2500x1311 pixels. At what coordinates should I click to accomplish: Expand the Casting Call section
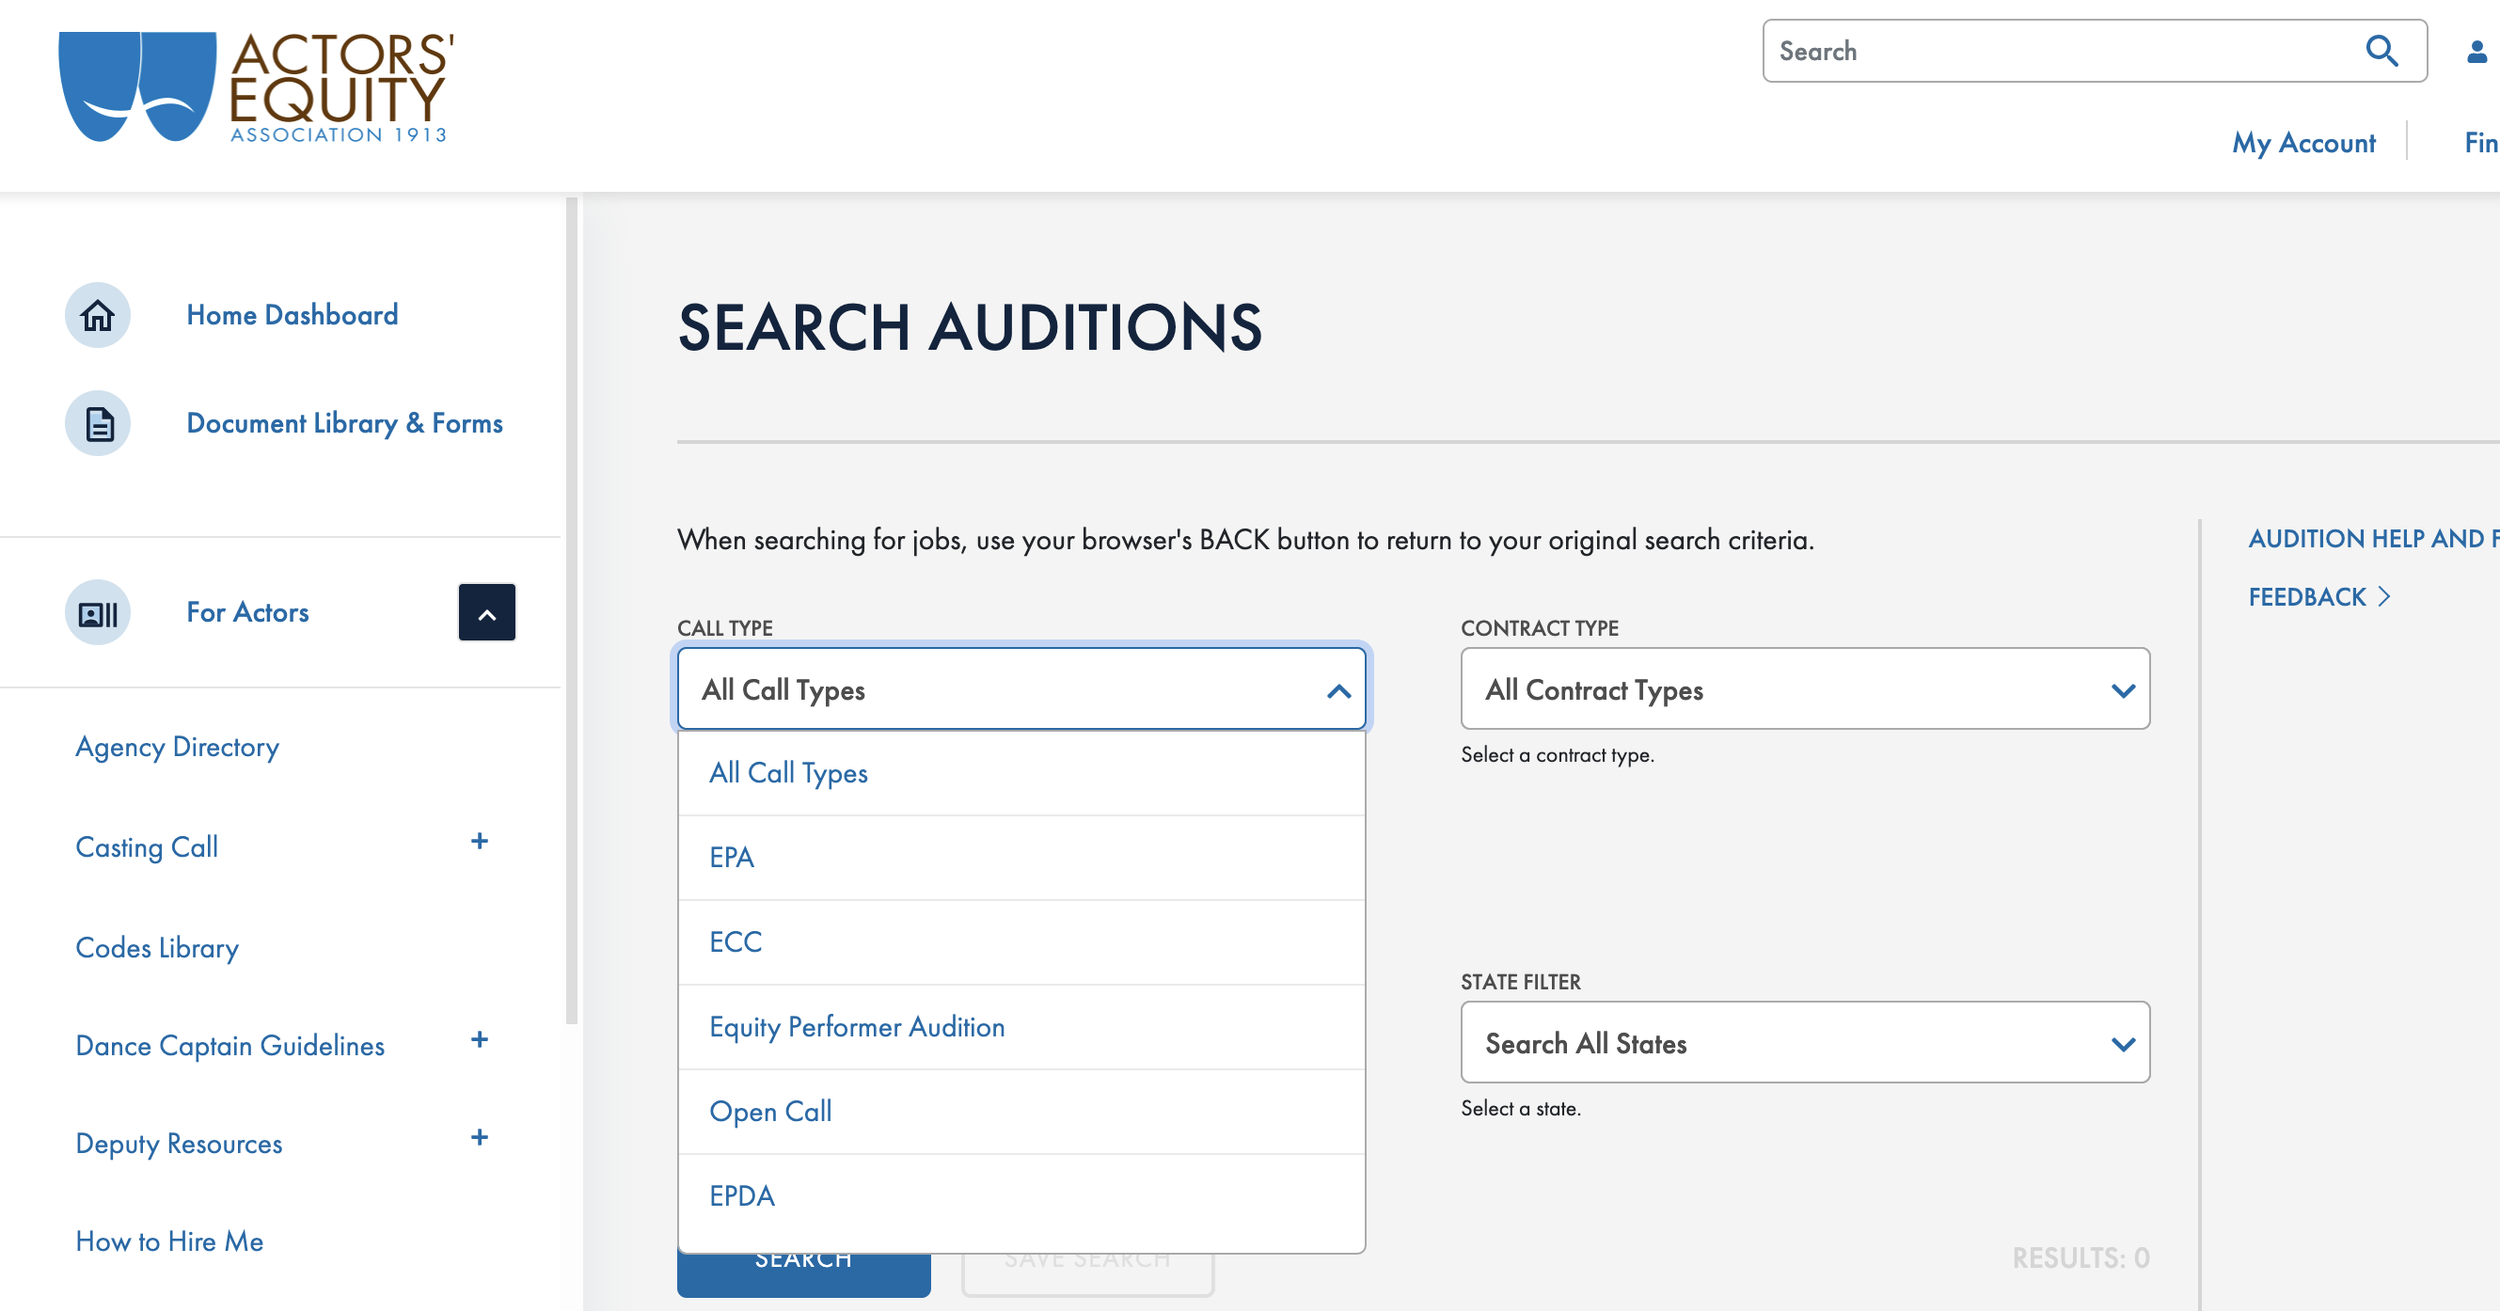point(480,841)
